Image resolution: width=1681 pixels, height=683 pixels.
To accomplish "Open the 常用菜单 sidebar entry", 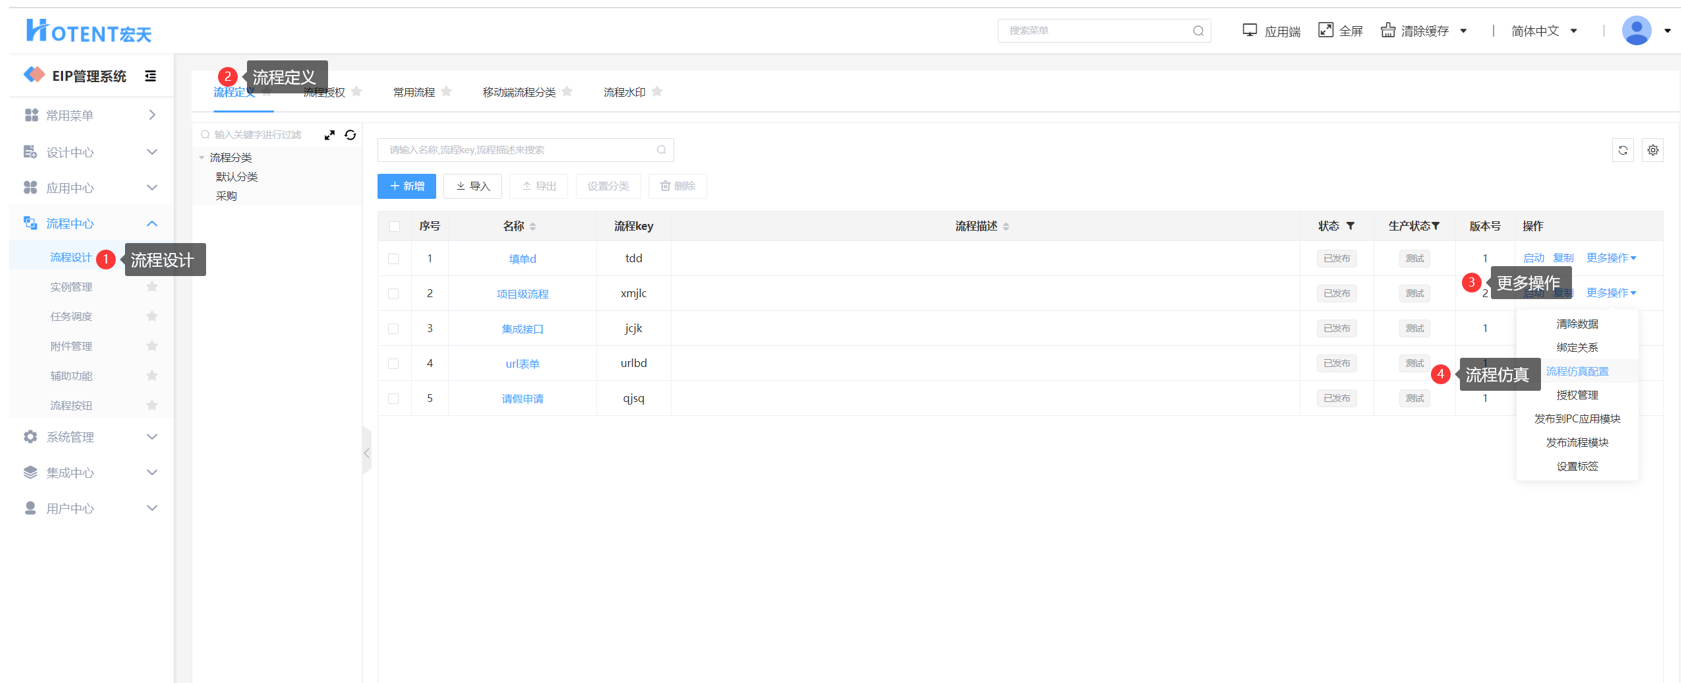I will pos(90,116).
